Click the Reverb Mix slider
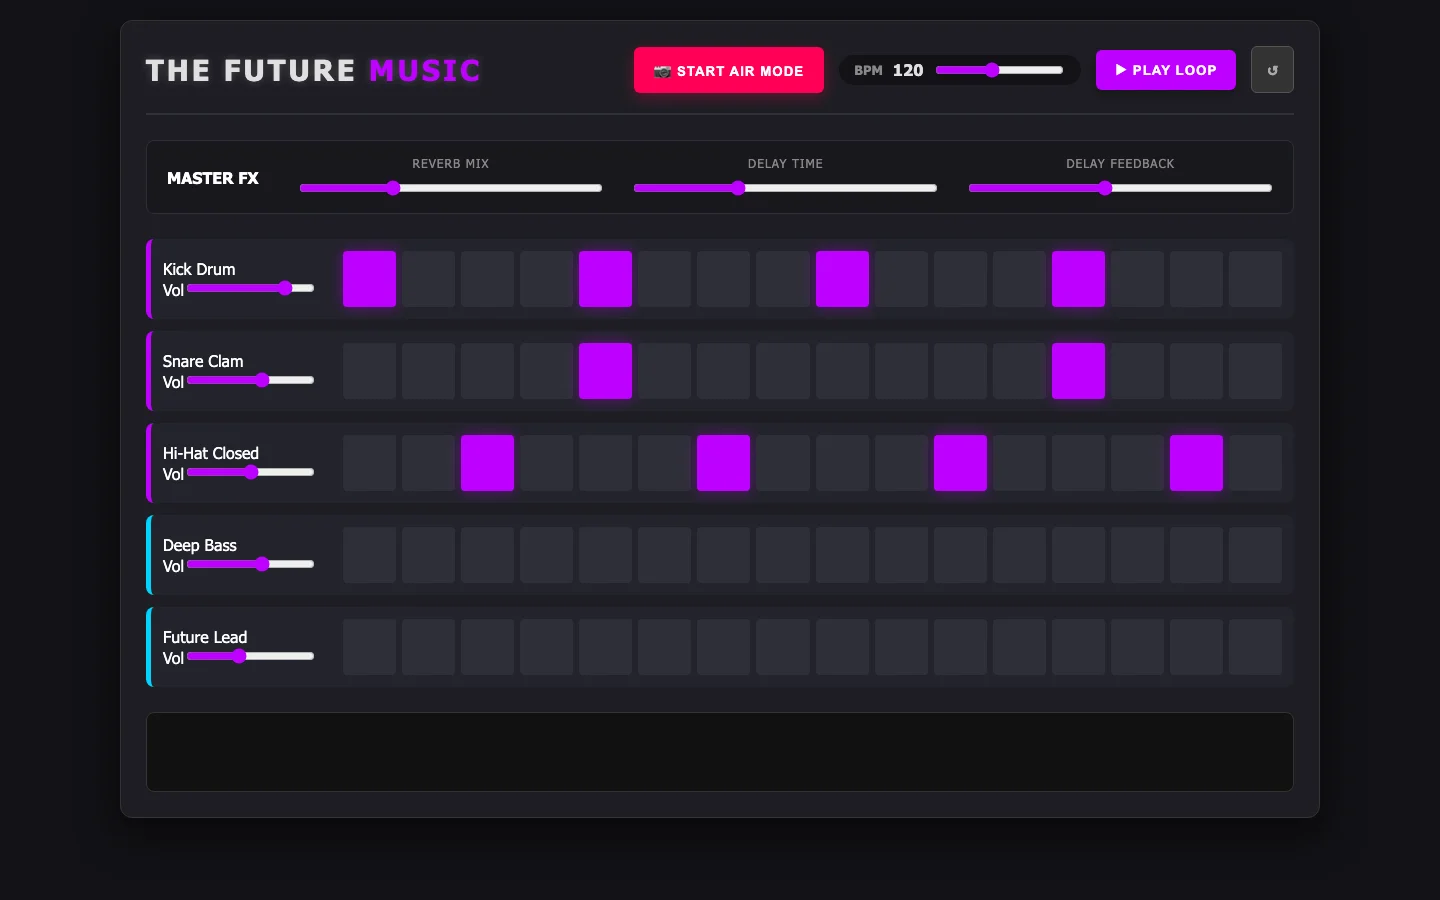Viewport: 1440px width, 900px height. tap(451, 188)
